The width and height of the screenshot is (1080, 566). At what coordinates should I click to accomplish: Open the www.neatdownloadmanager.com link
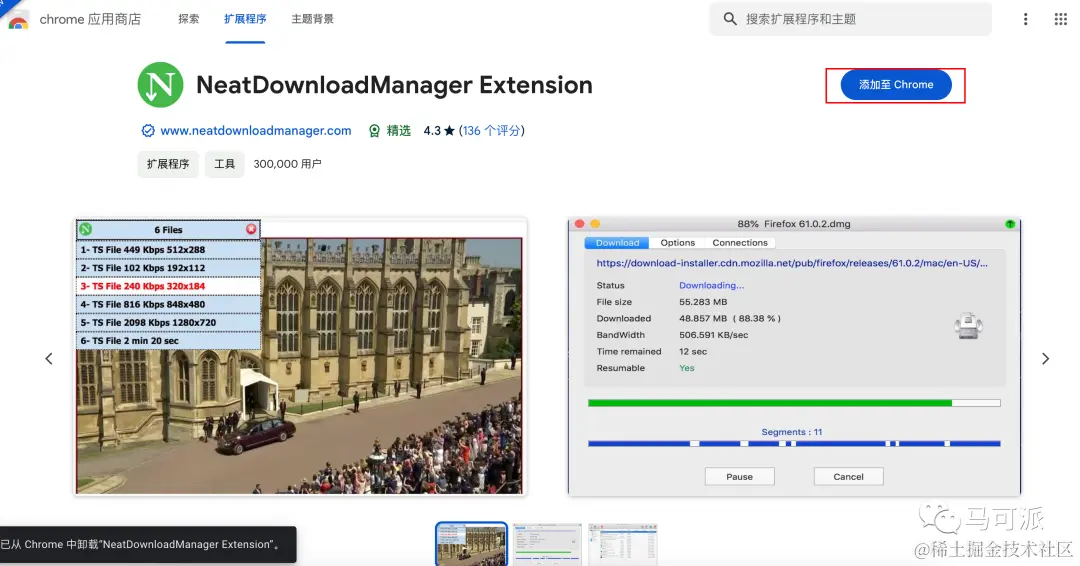pyautogui.click(x=256, y=131)
